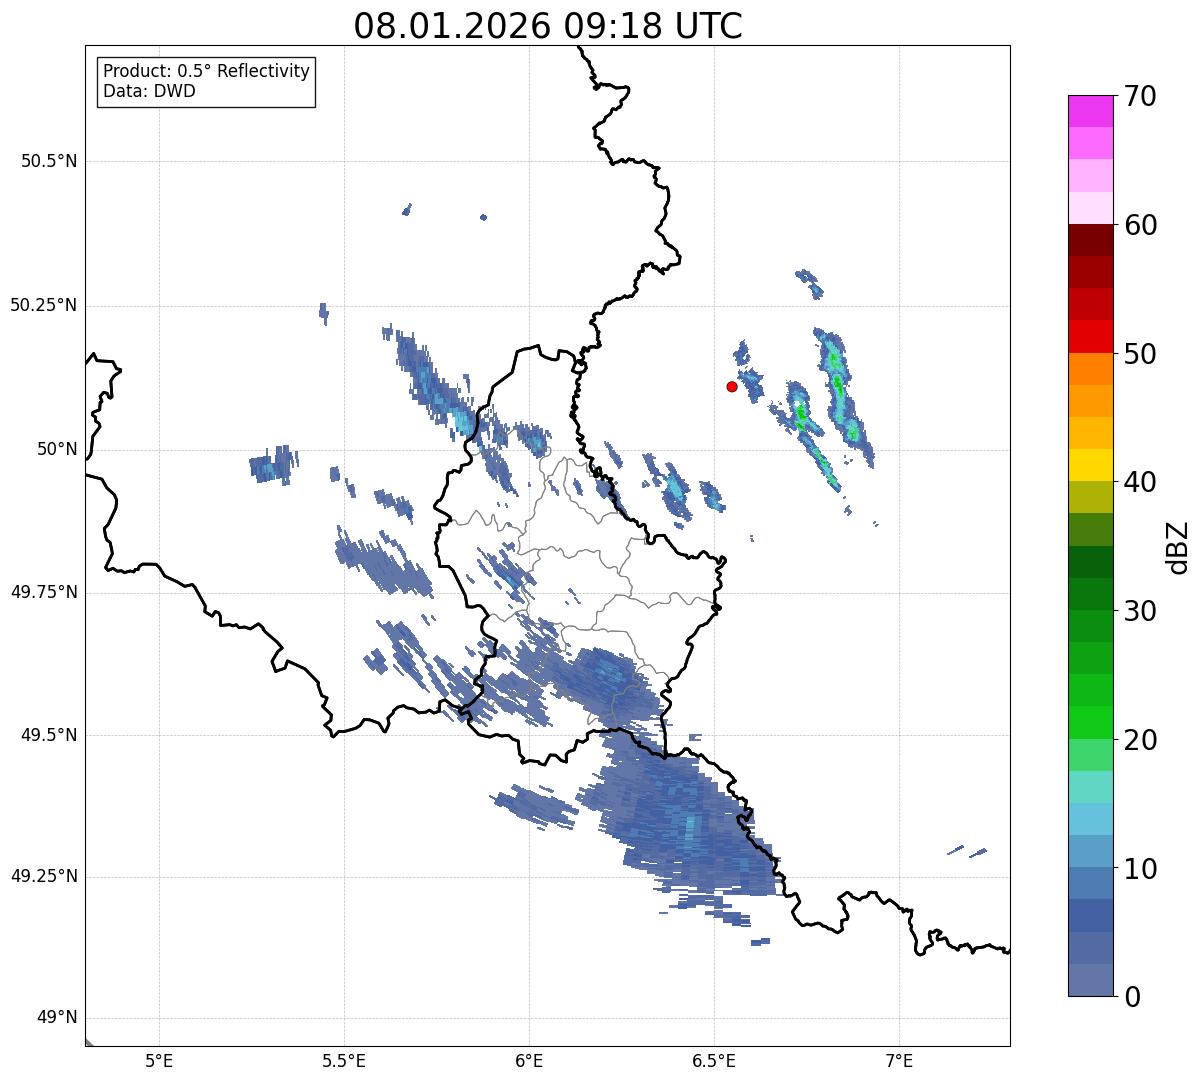
Task: Pick the bright green swatch just above 20 dBZ
Action: [x=1090, y=723]
